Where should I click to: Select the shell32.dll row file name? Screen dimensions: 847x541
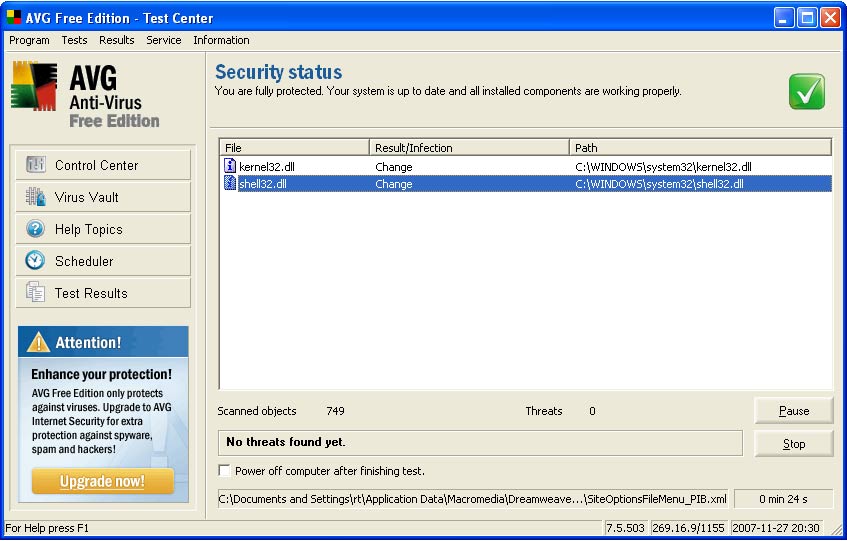point(263,184)
